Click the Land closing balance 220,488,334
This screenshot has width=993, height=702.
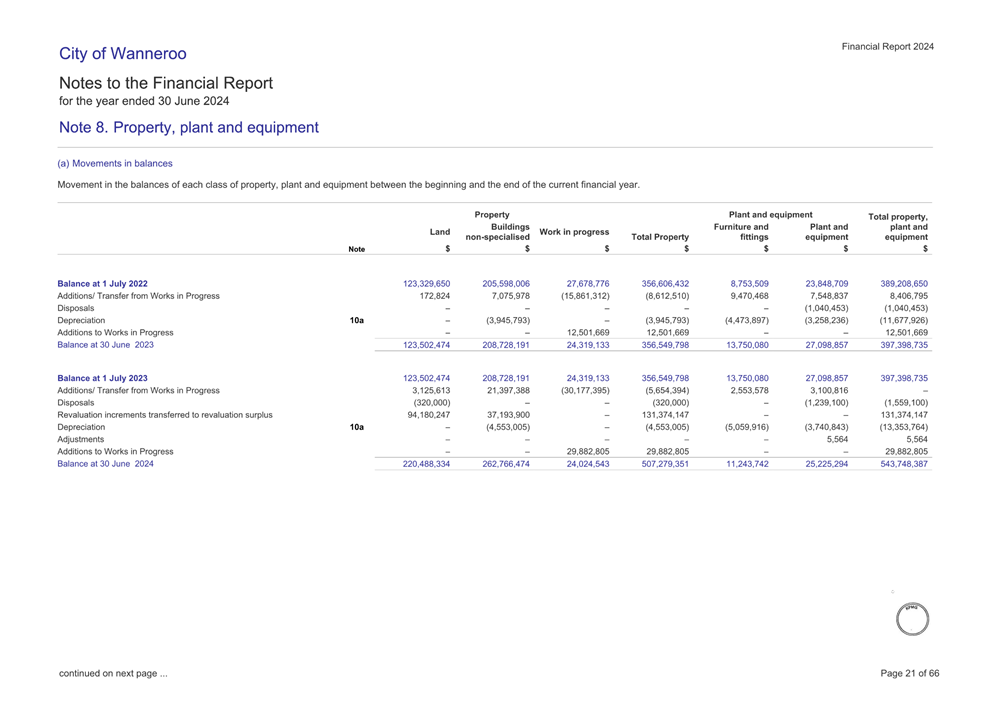426,464
